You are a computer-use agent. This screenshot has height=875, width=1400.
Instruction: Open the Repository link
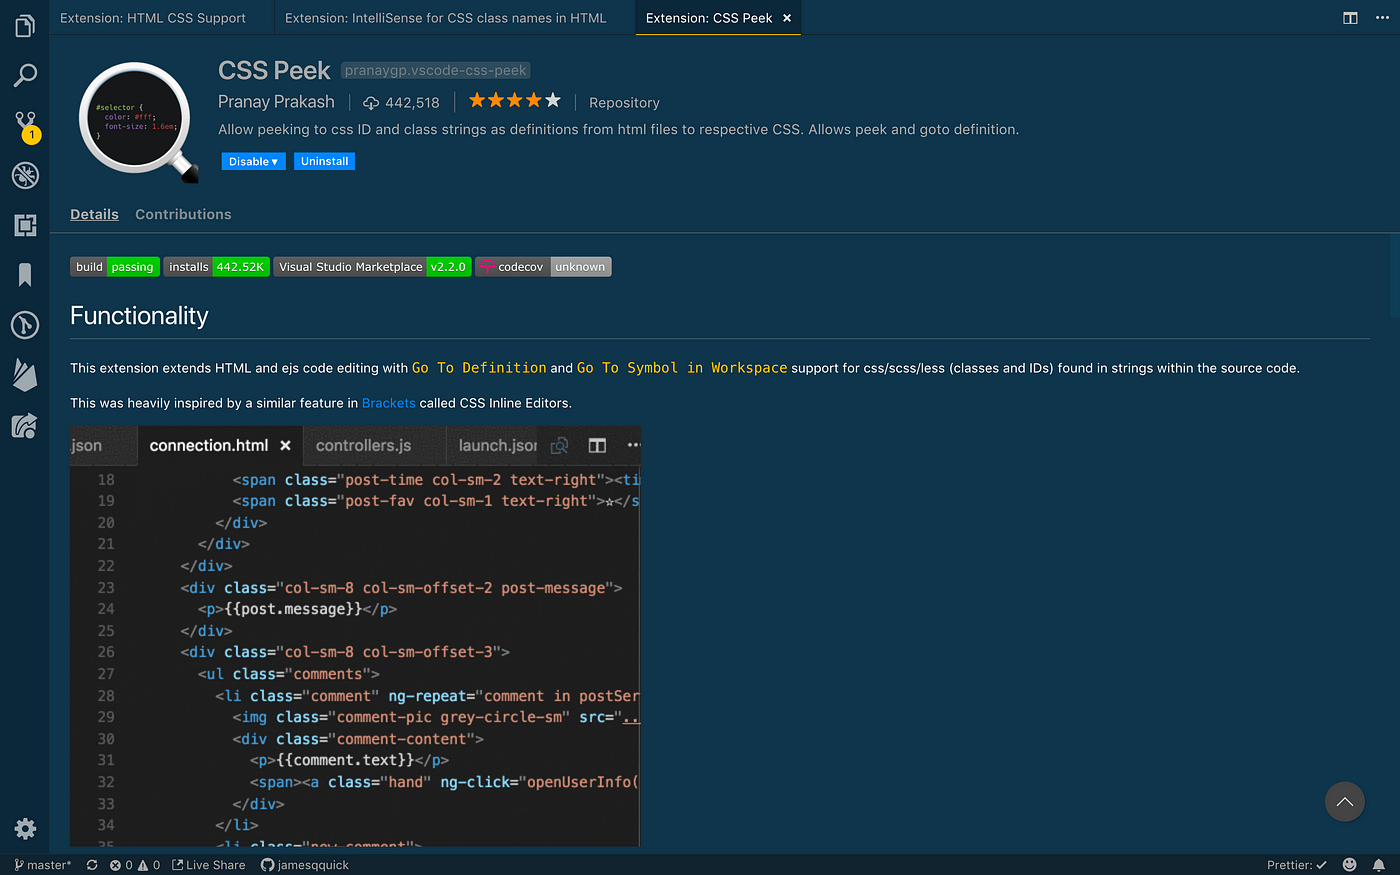pyautogui.click(x=624, y=103)
